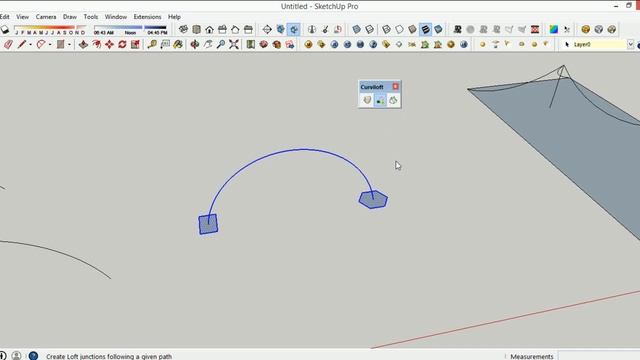640x360 pixels.
Task: Open the Window menu
Action: (116, 17)
